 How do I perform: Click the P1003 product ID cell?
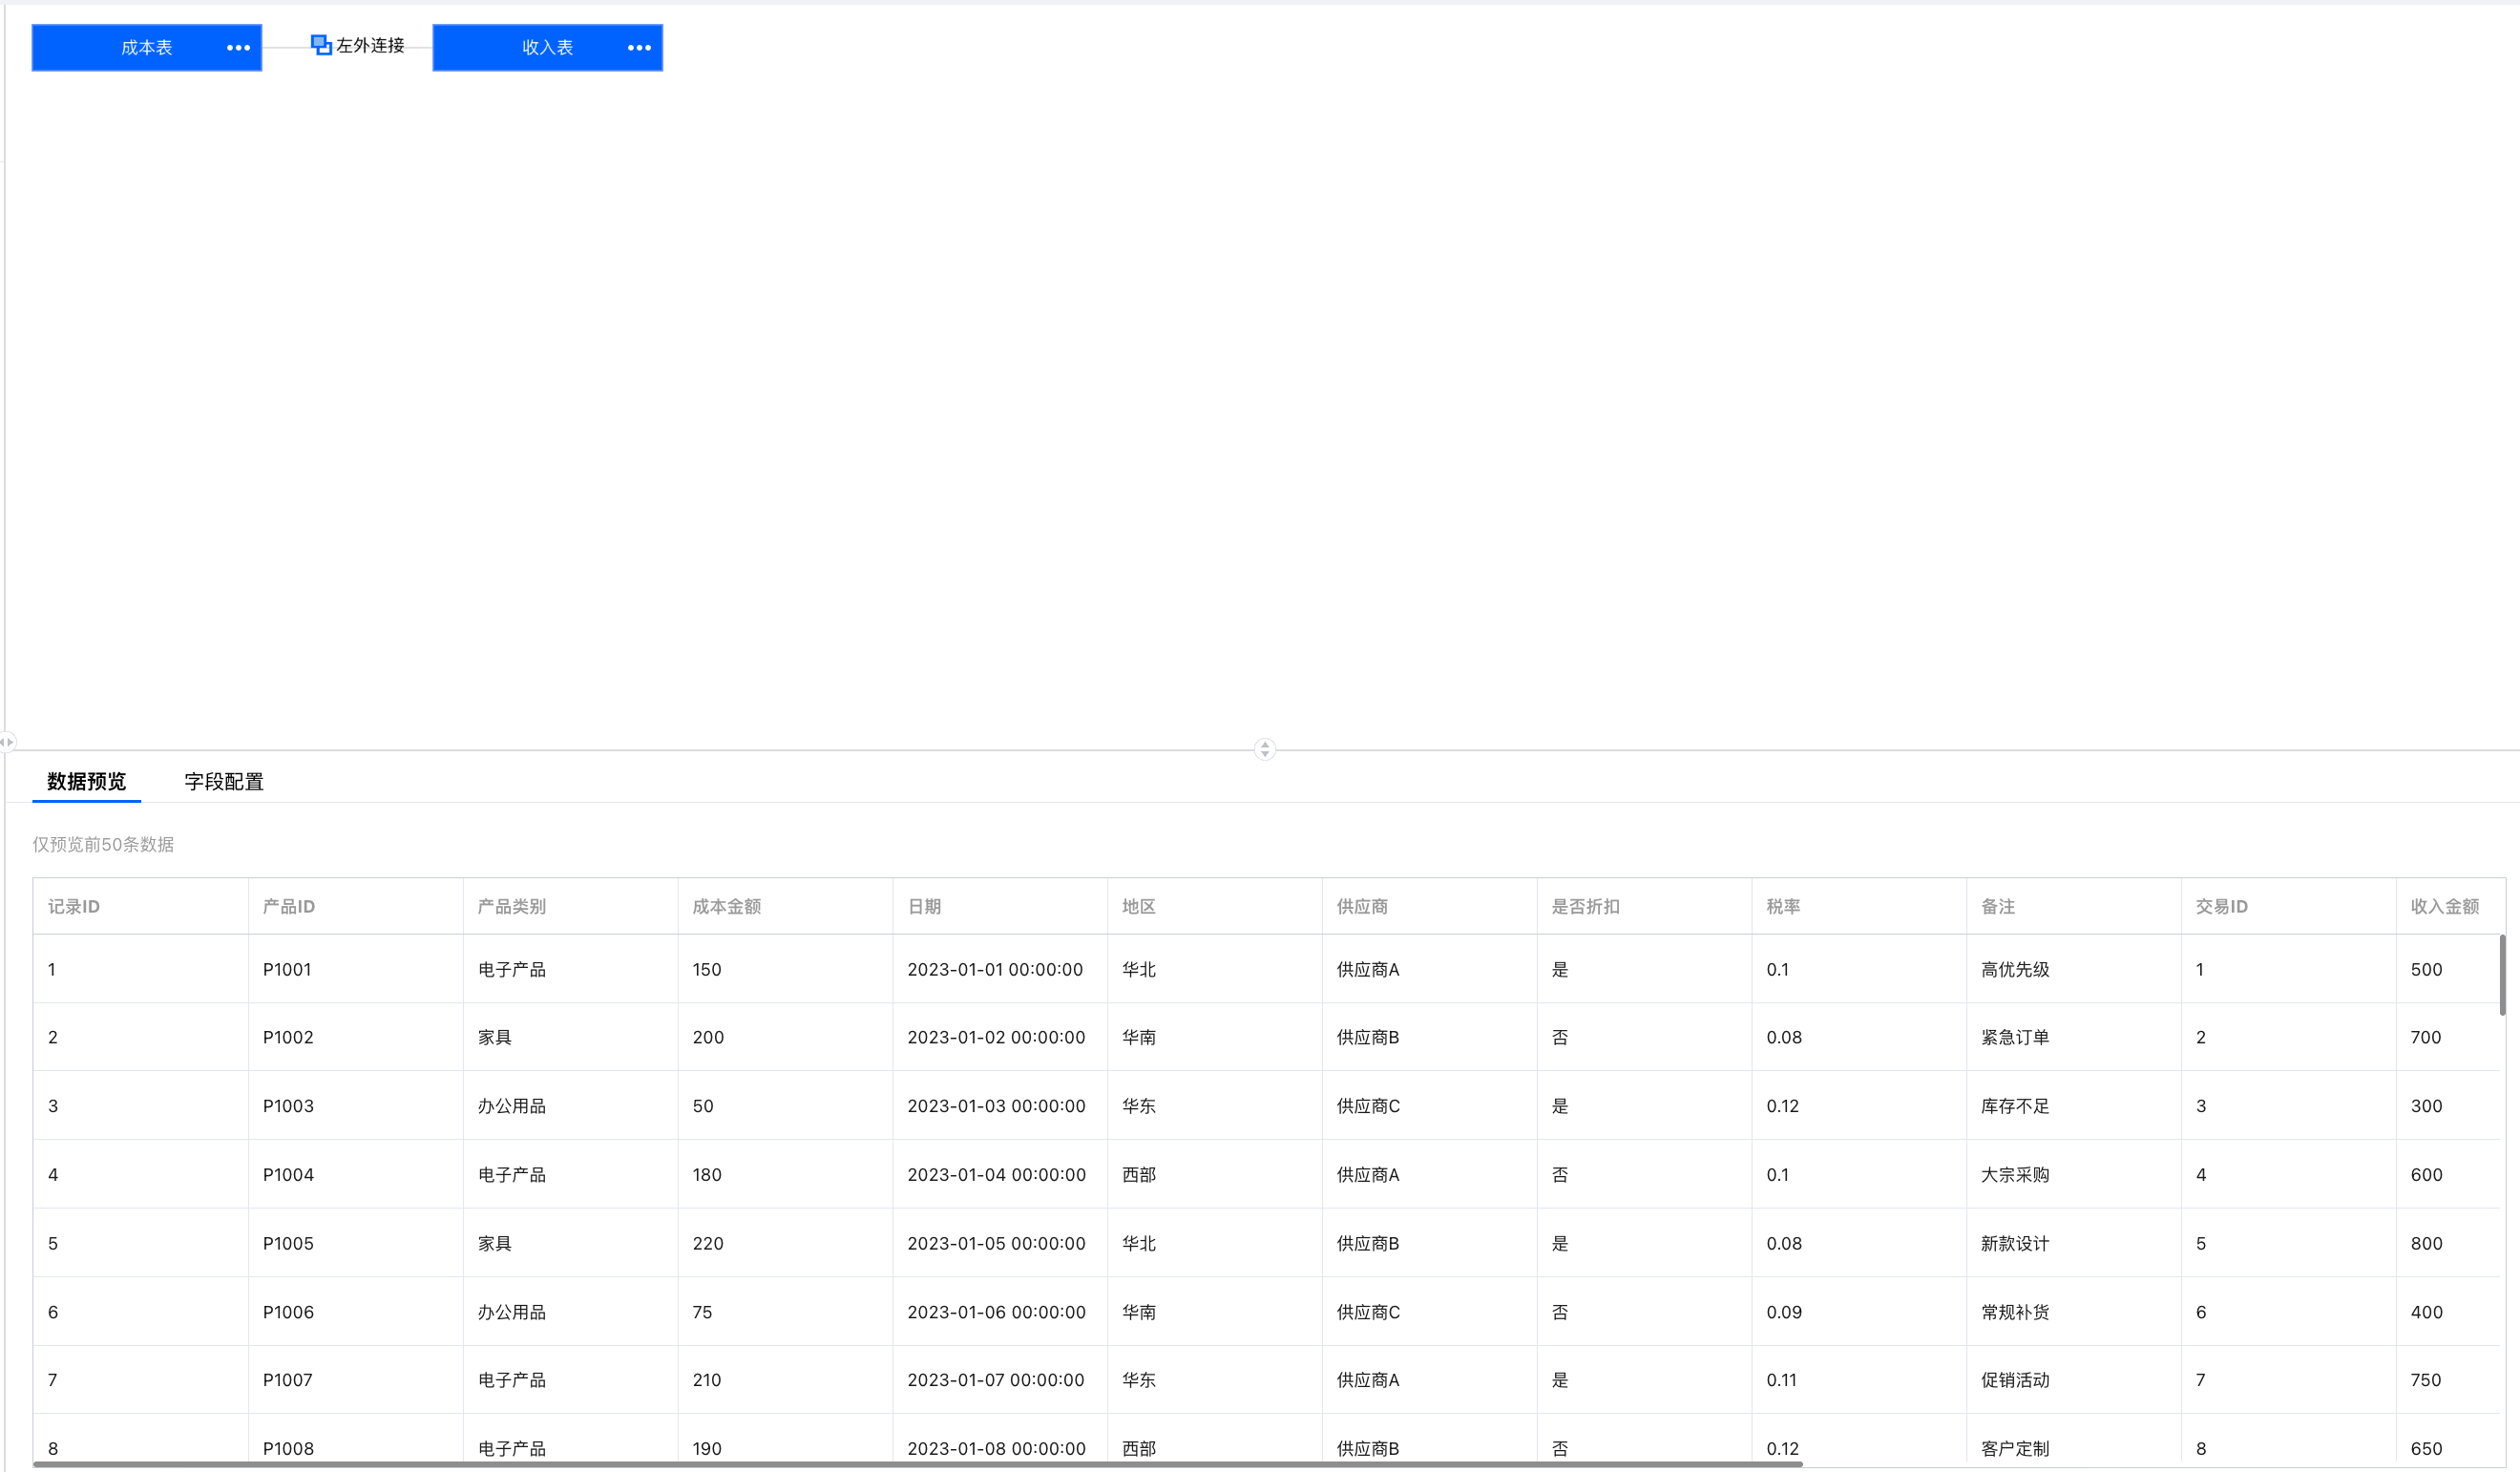click(288, 1106)
